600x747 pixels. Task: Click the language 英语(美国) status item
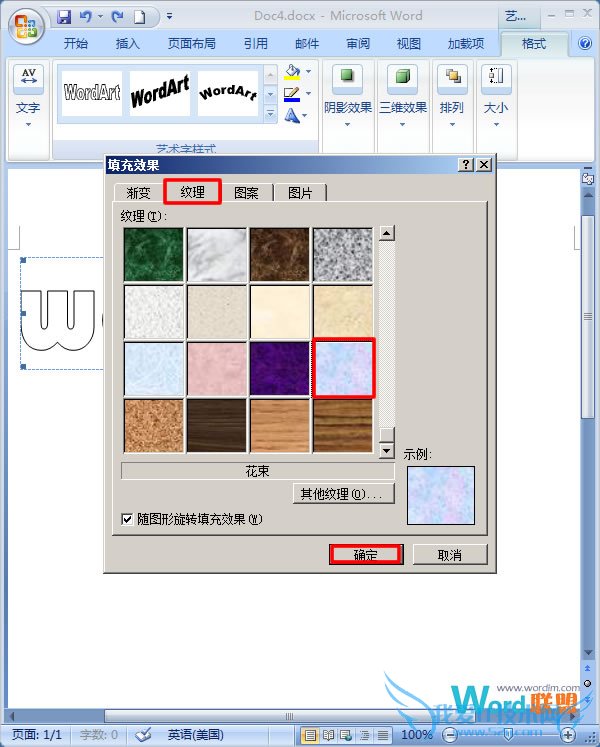point(195,735)
